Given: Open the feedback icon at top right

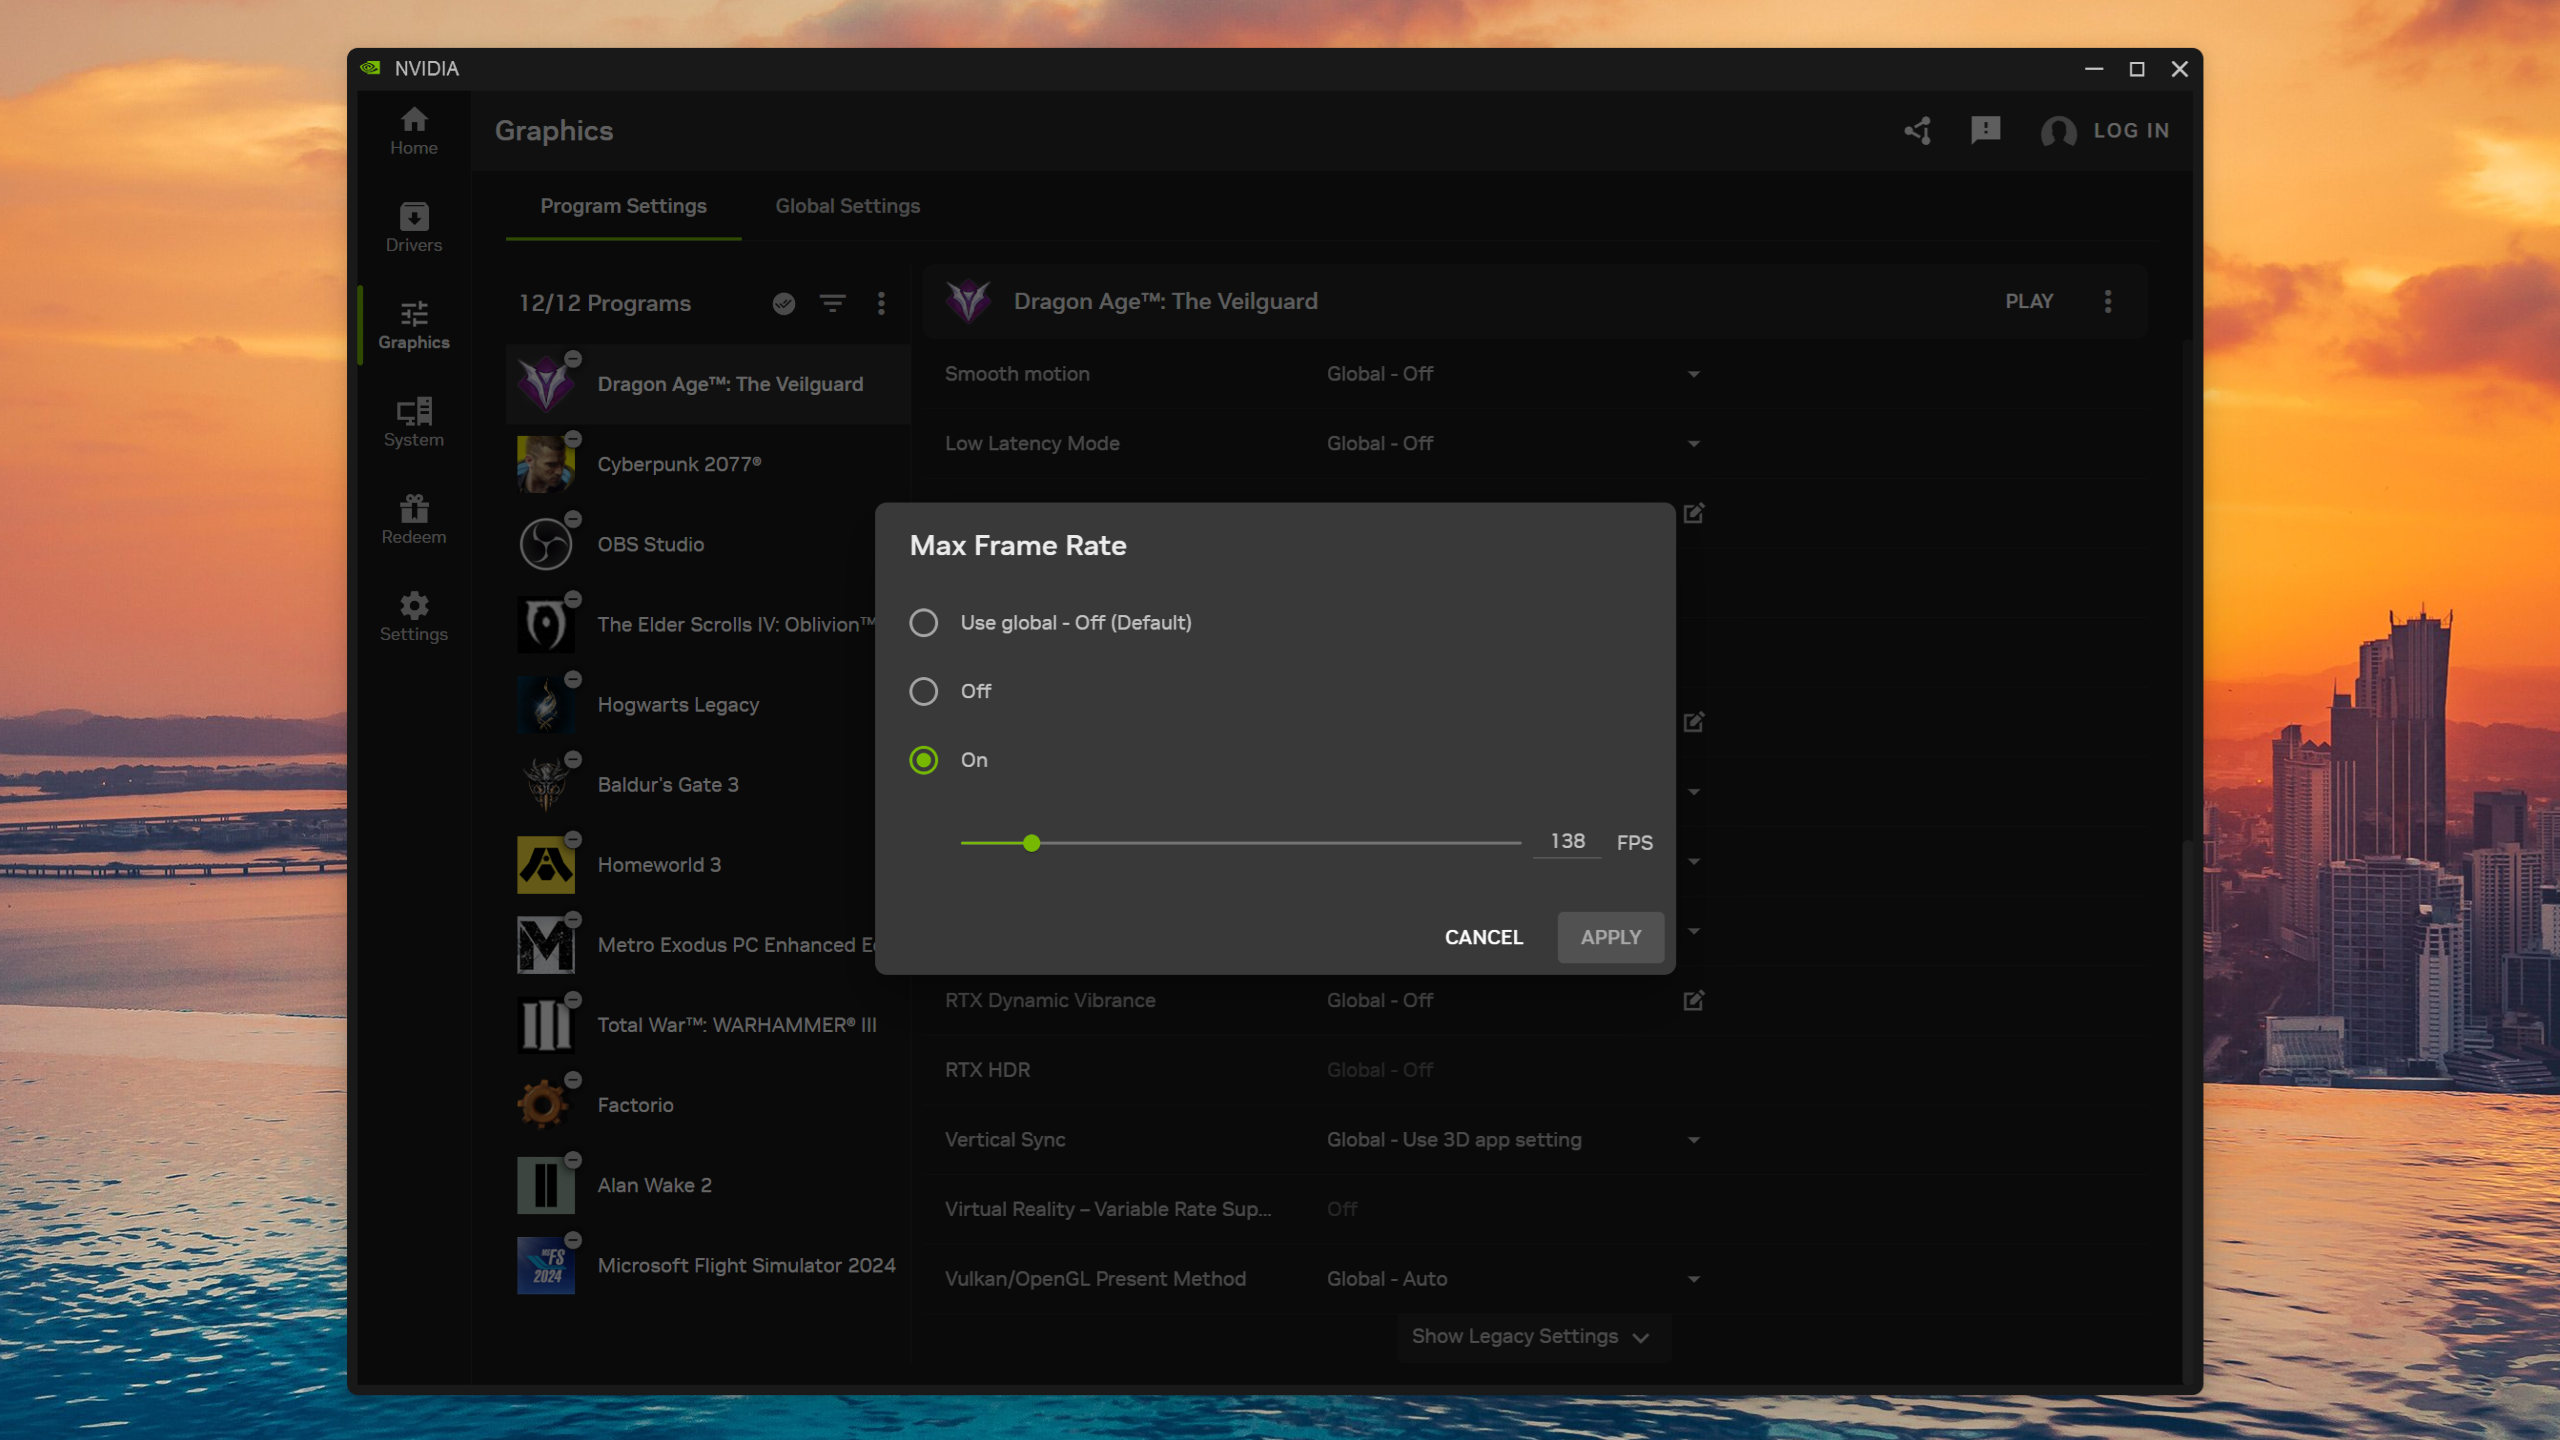Looking at the screenshot, I should [1984, 130].
